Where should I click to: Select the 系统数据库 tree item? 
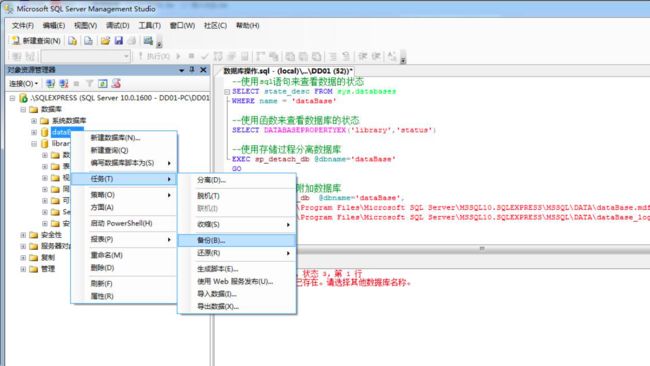coord(69,121)
